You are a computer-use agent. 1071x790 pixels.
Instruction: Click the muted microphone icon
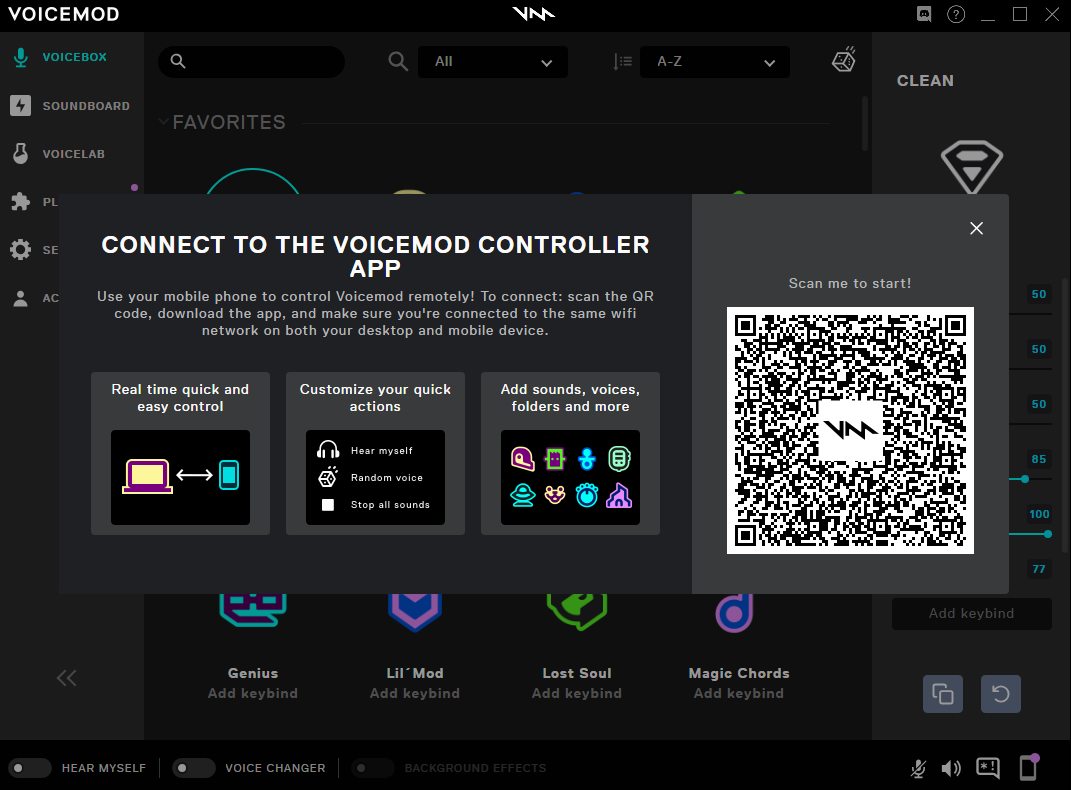(x=918, y=769)
